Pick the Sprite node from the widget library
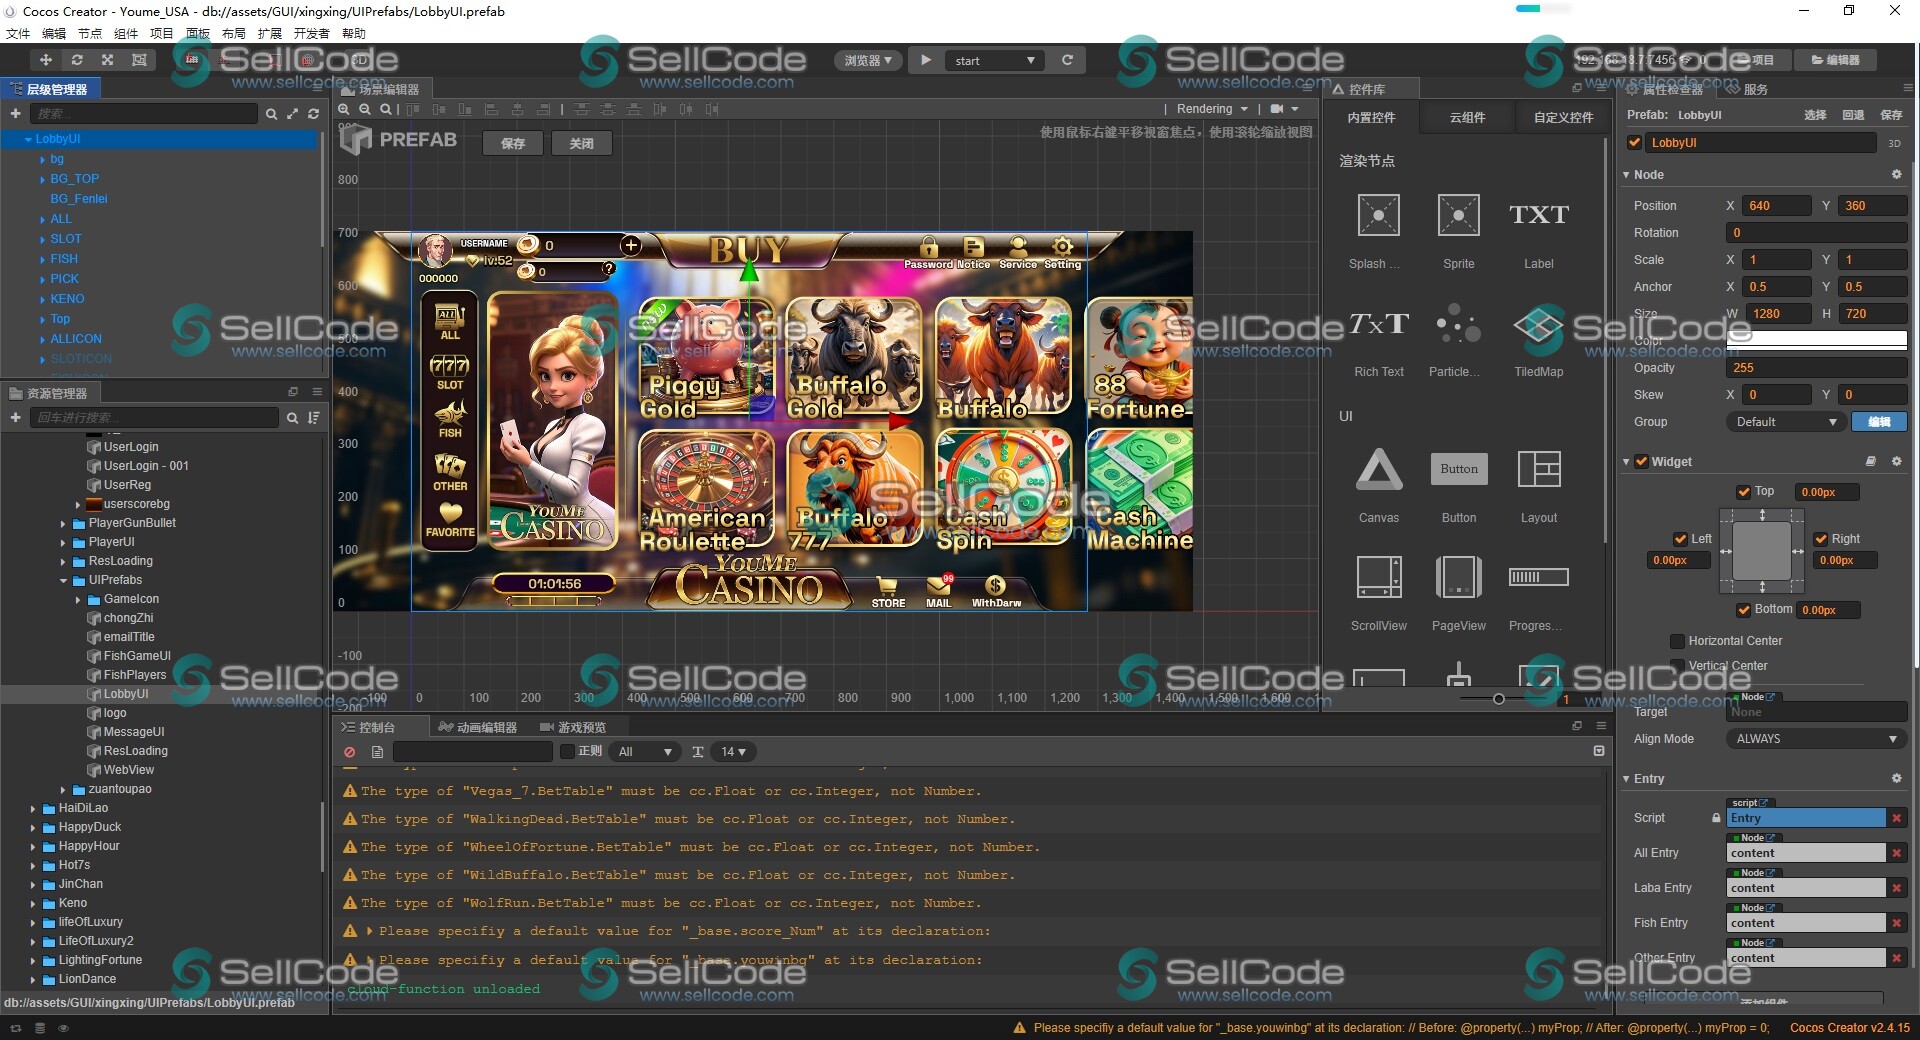This screenshot has width=1920, height=1040. pyautogui.click(x=1458, y=215)
